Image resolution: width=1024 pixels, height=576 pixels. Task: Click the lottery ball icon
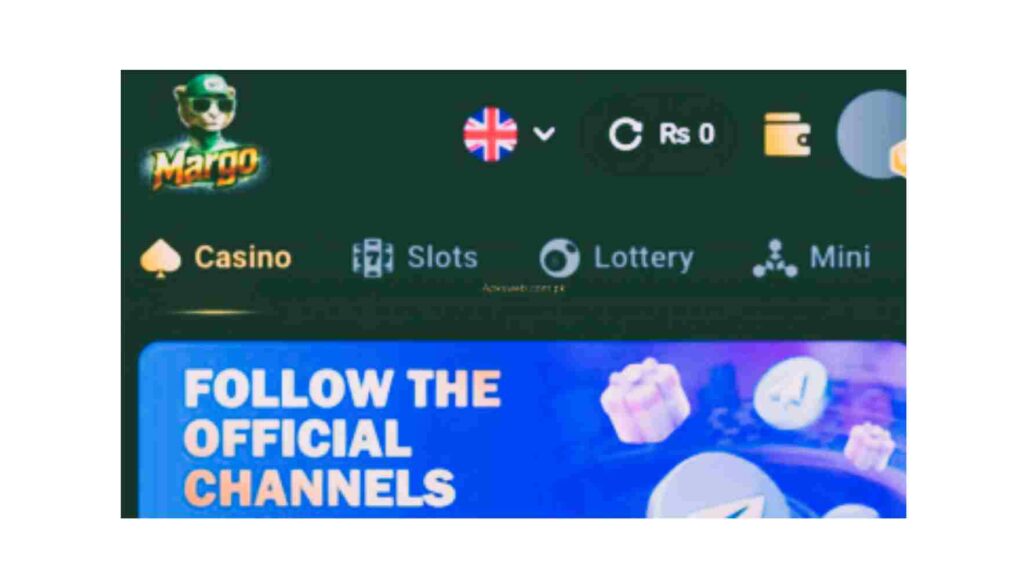560,258
